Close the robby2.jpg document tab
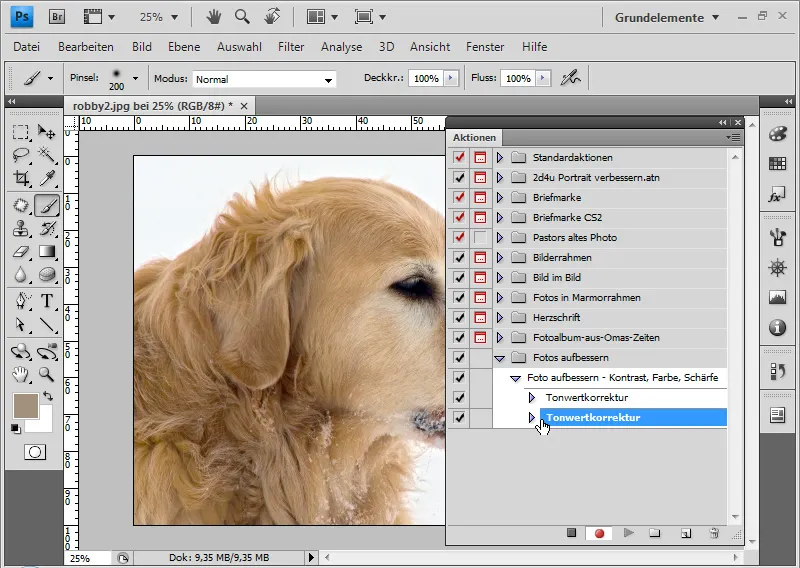 244,106
